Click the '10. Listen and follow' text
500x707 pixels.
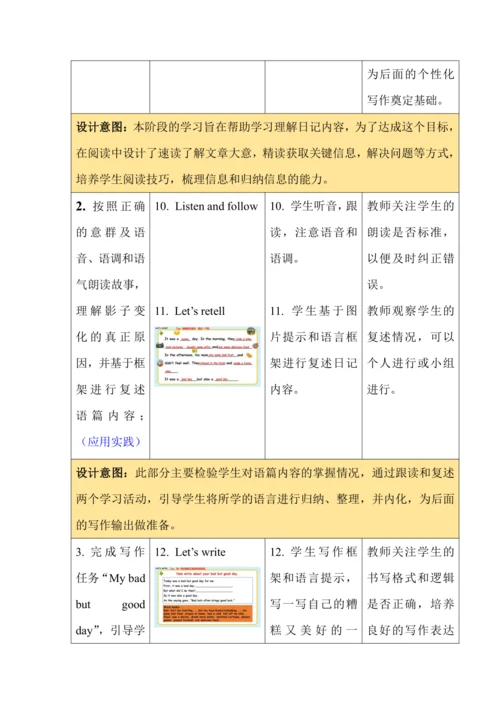[206, 207]
